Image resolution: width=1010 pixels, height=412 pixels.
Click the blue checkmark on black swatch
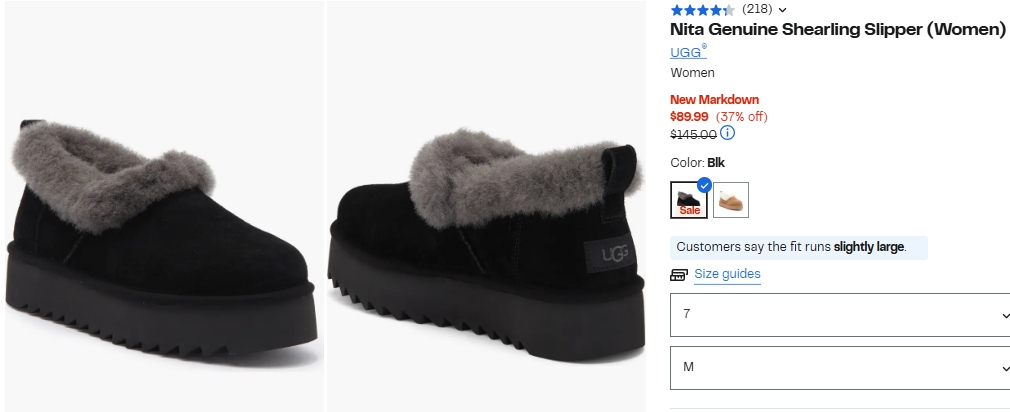pos(704,185)
